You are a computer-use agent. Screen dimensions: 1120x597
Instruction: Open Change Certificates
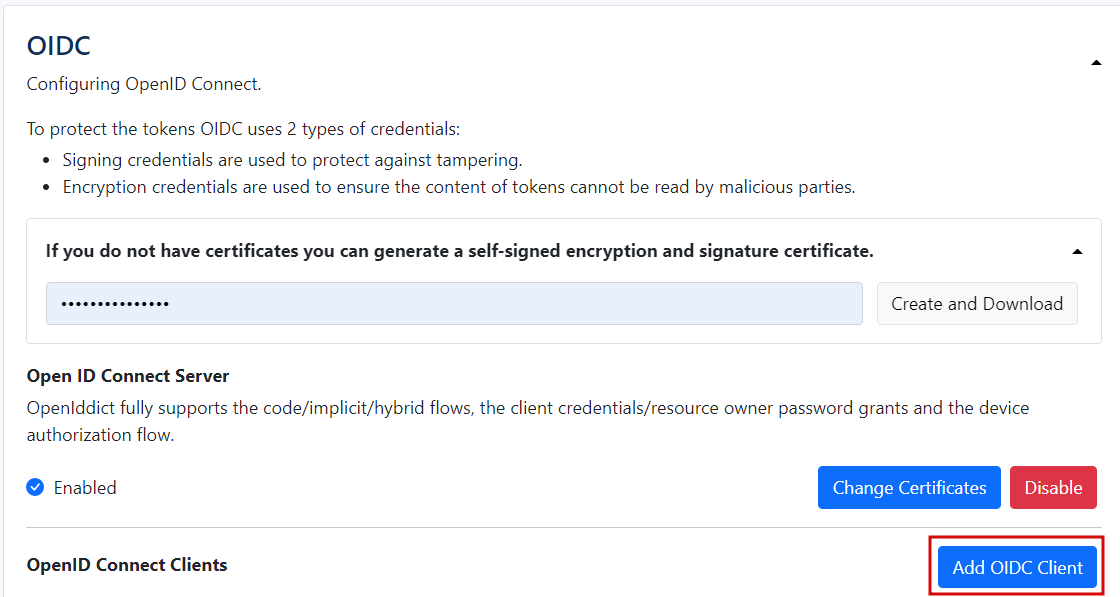909,488
